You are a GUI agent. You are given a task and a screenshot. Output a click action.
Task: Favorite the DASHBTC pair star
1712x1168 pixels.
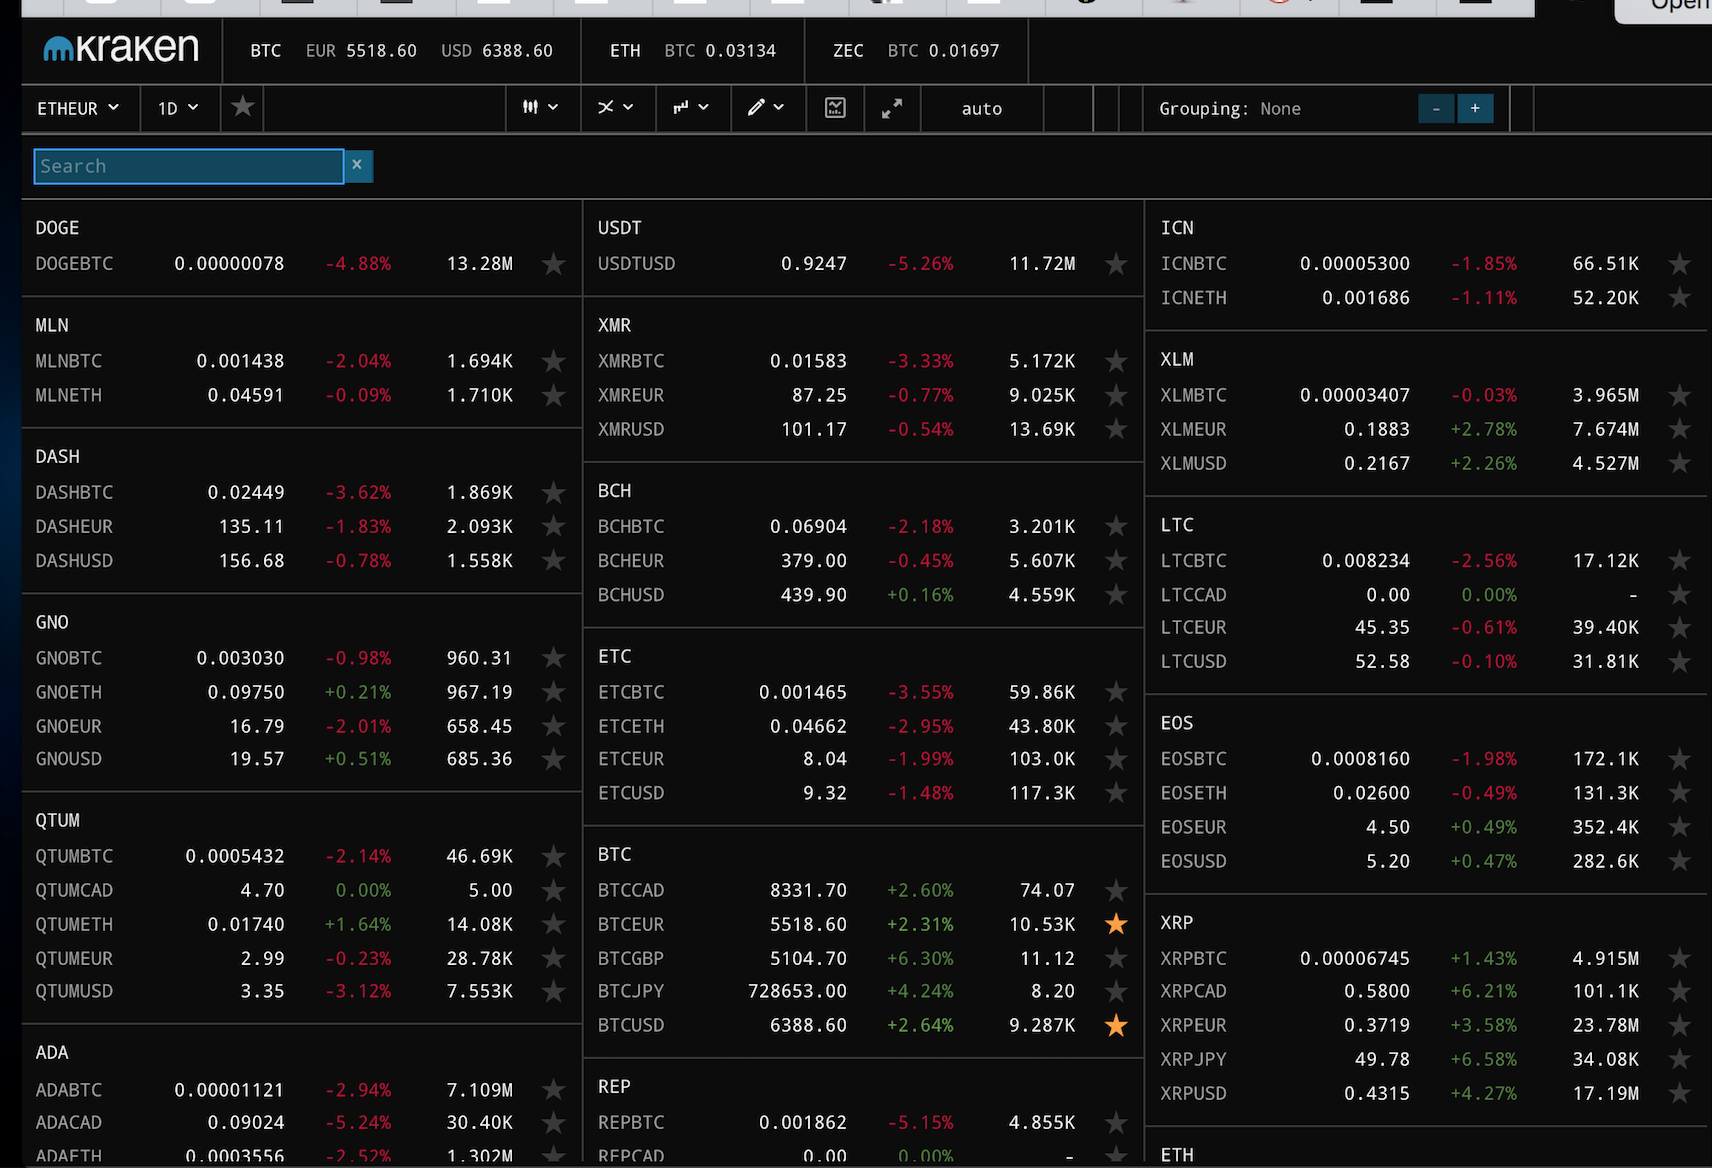[553, 492]
